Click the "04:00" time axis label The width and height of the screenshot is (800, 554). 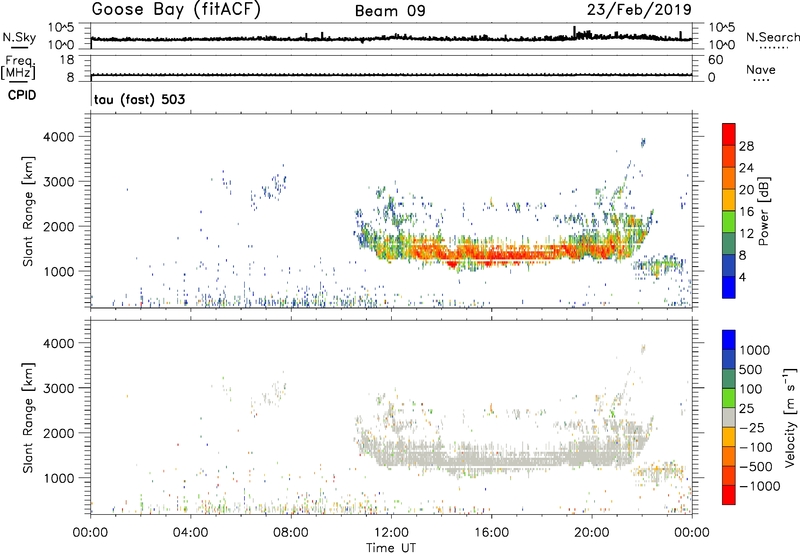pyautogui.click(x=190, y=533)
